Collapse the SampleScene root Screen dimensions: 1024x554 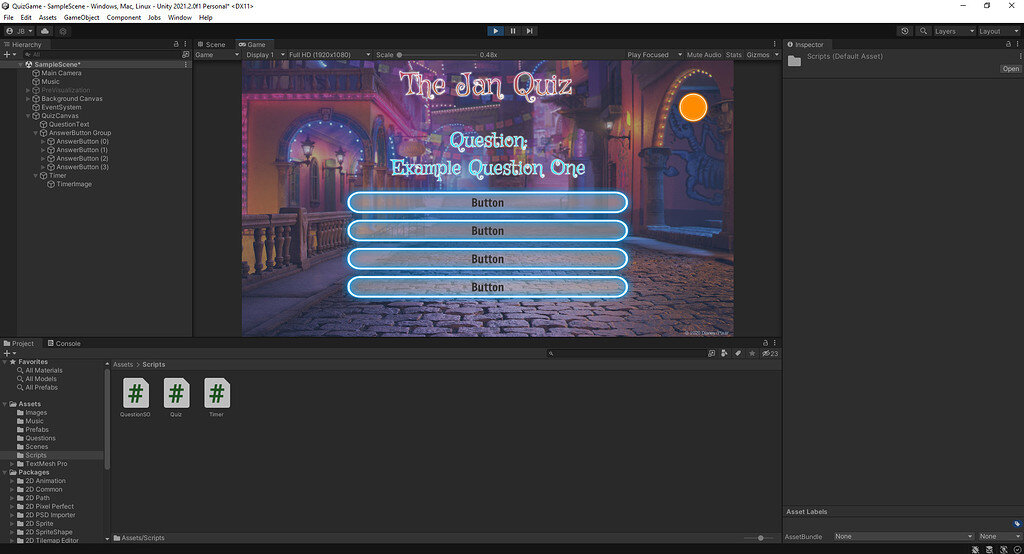coord(20,65)
